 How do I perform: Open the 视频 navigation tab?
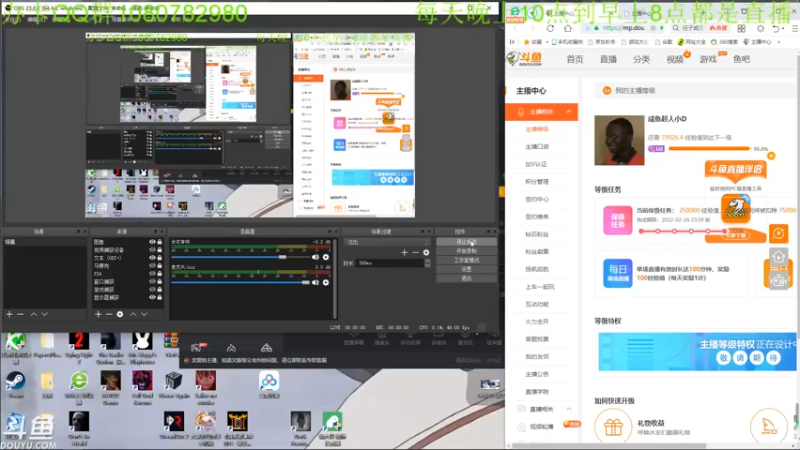click(674, 59)
